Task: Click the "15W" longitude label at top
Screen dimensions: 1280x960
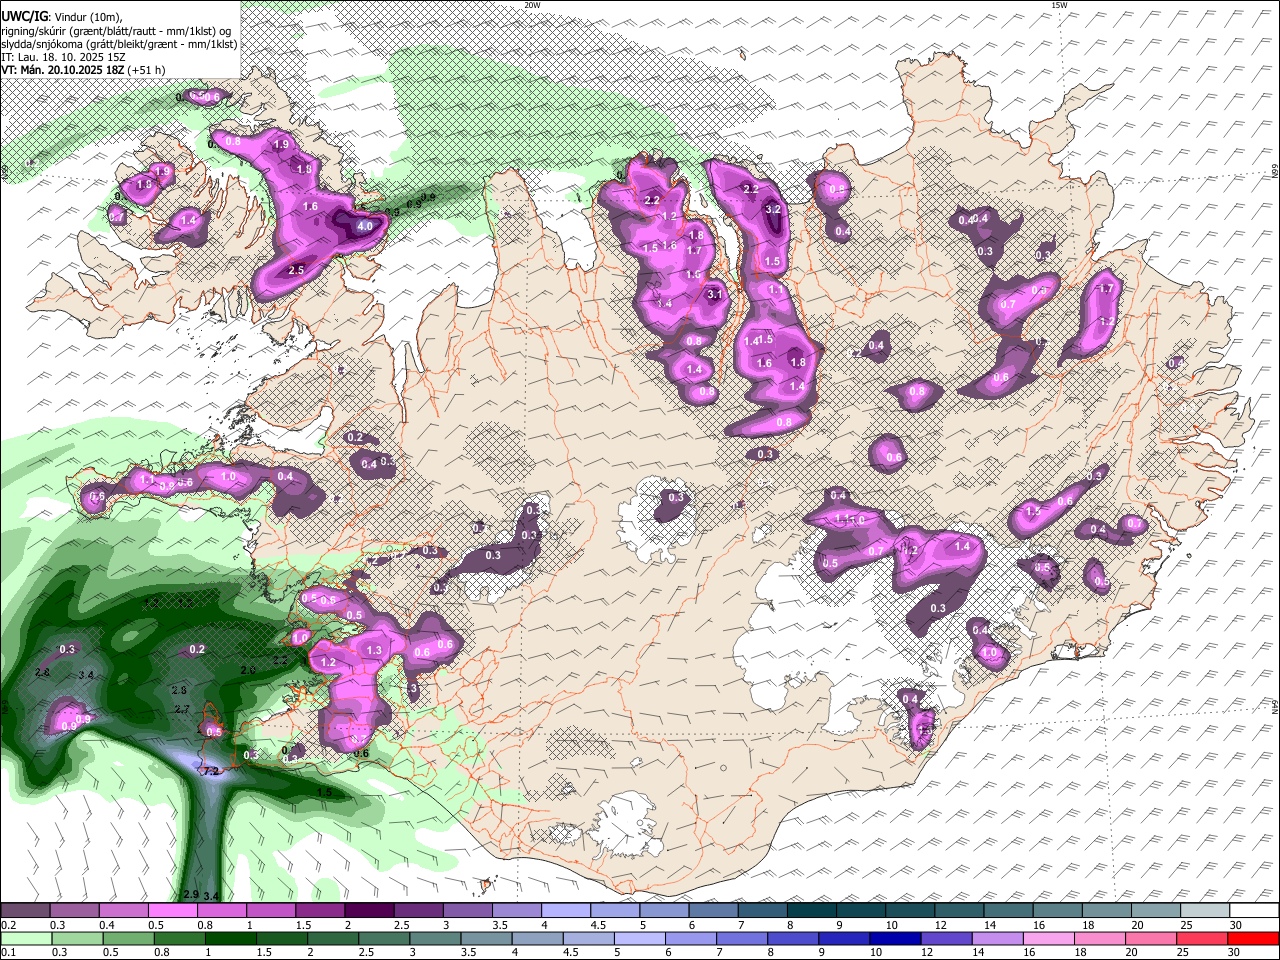Action: point(1059,5)
